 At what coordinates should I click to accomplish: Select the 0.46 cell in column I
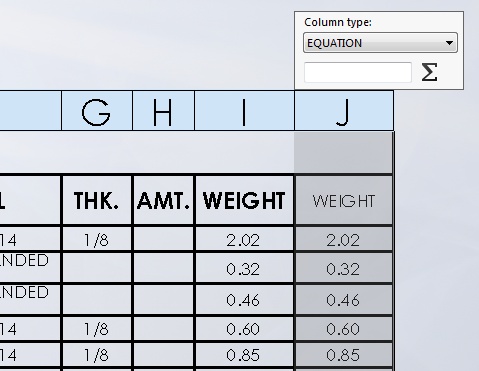(x=244, y=300)
